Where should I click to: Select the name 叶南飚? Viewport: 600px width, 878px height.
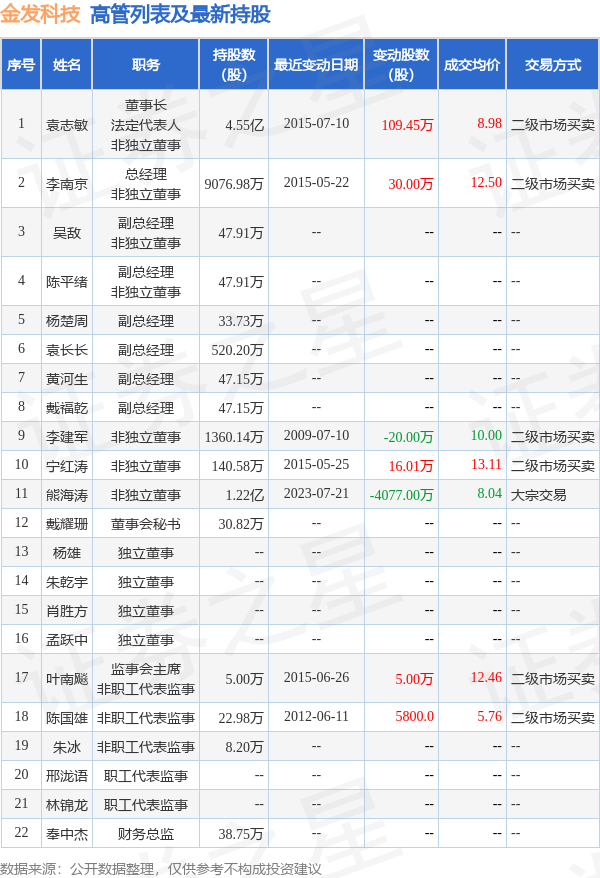pyautogui.click(x=67, y=679)
